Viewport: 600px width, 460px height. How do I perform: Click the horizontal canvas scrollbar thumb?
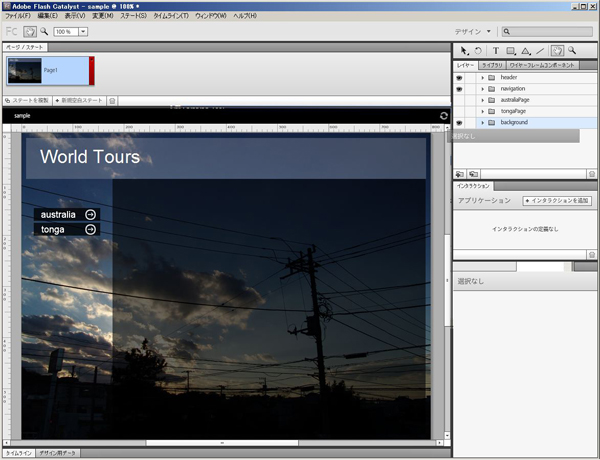coord(222,443)
